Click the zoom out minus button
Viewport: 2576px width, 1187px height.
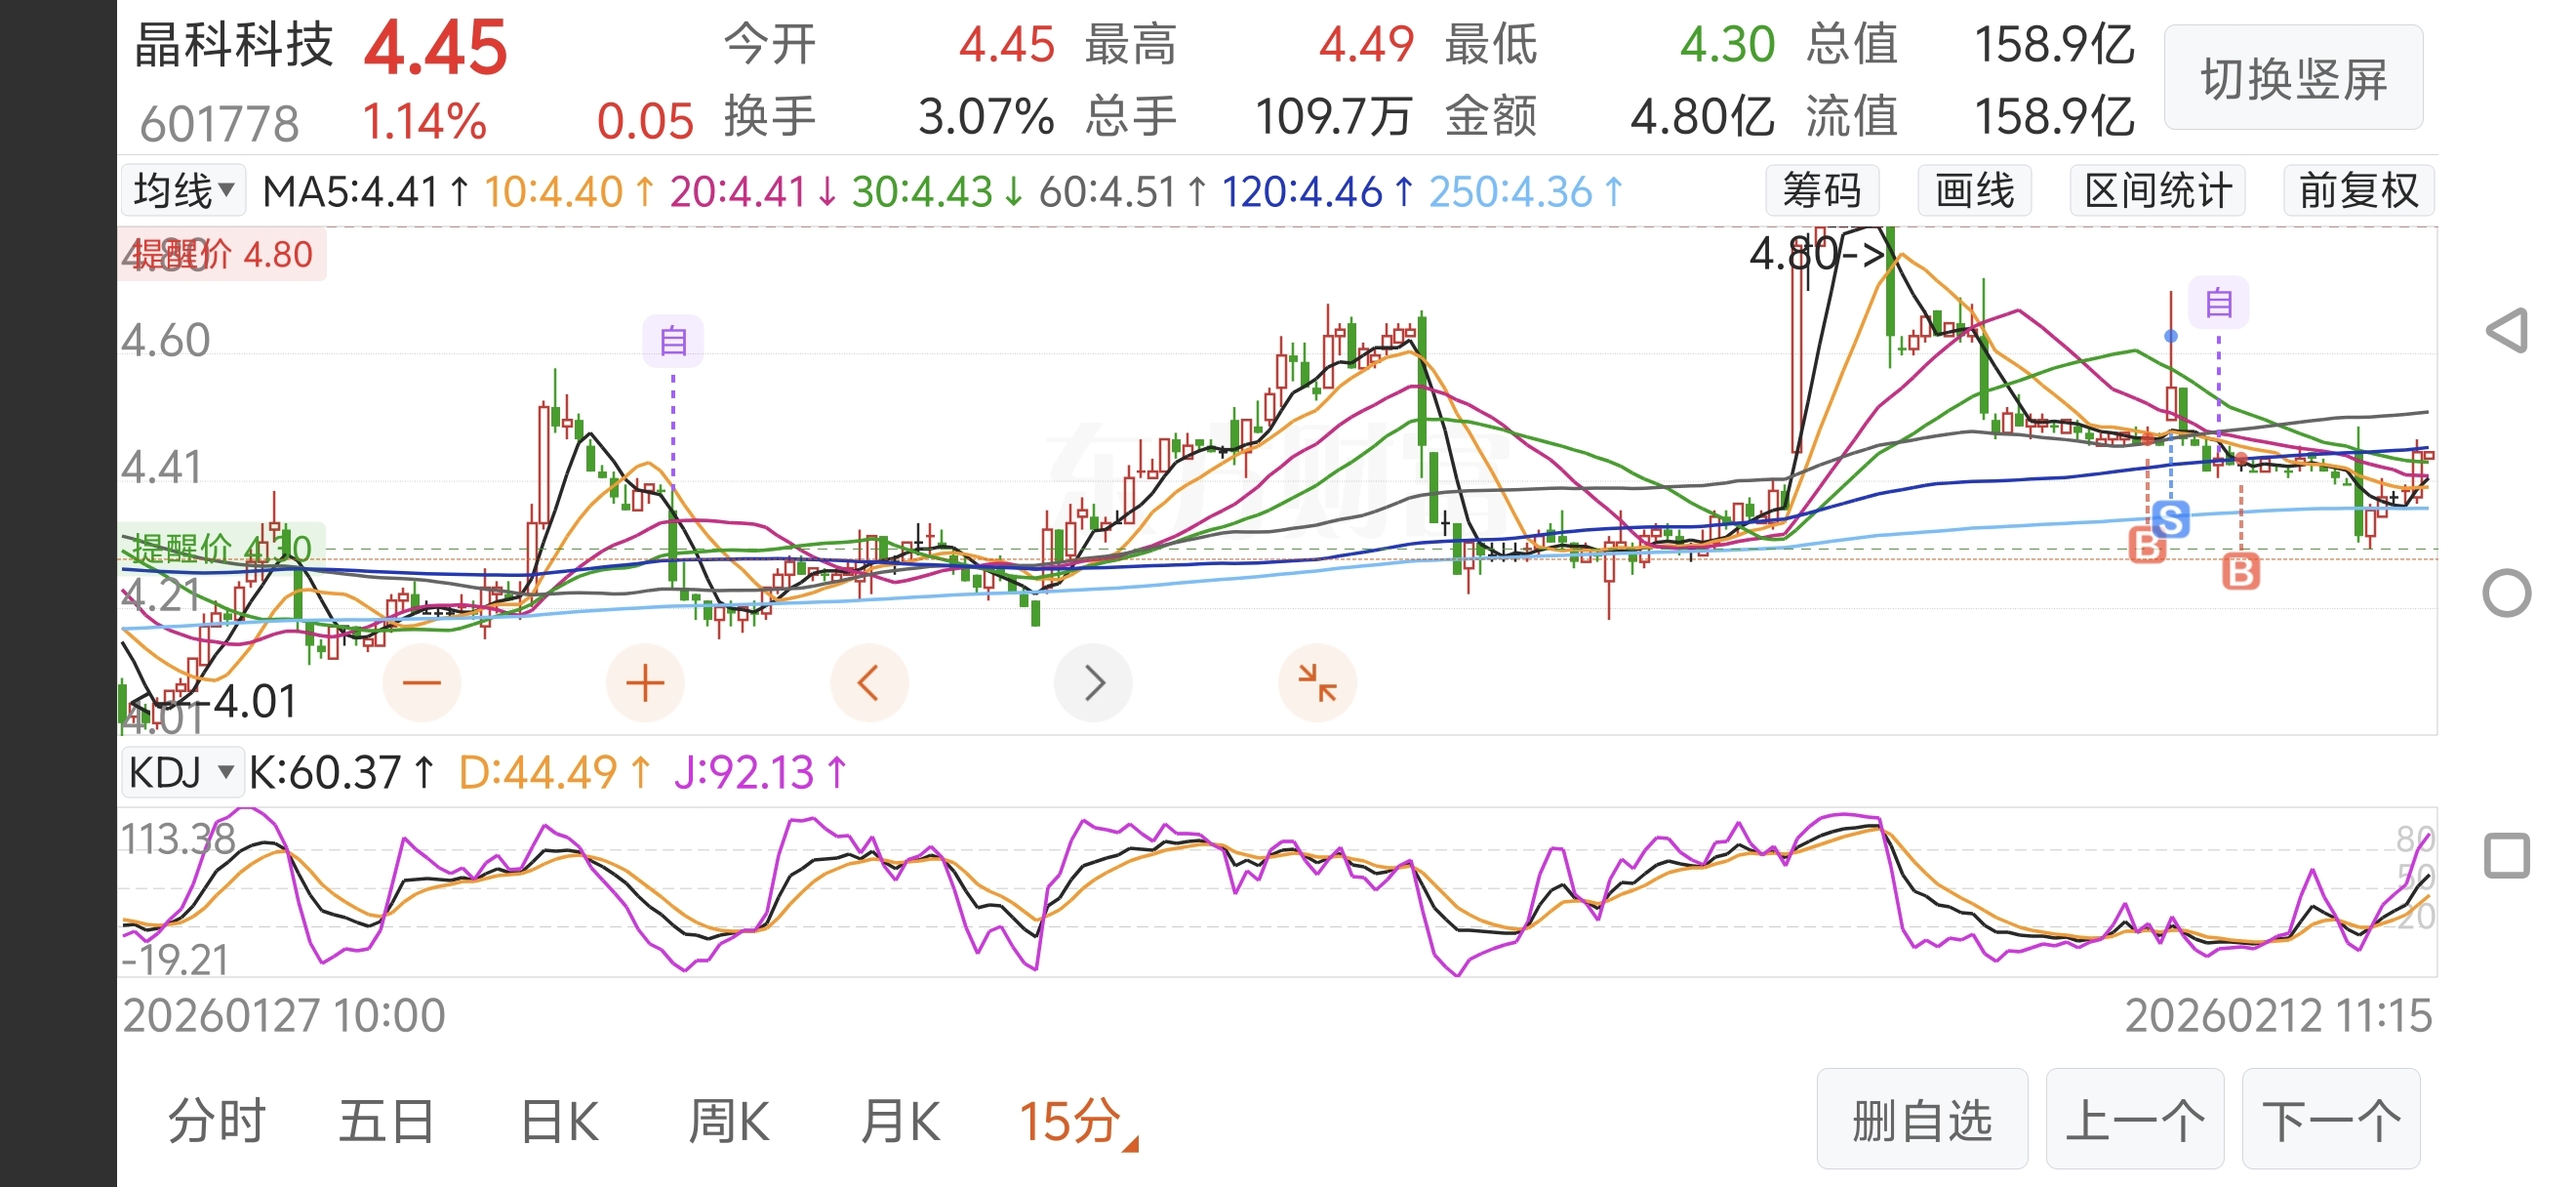[421, 683]
